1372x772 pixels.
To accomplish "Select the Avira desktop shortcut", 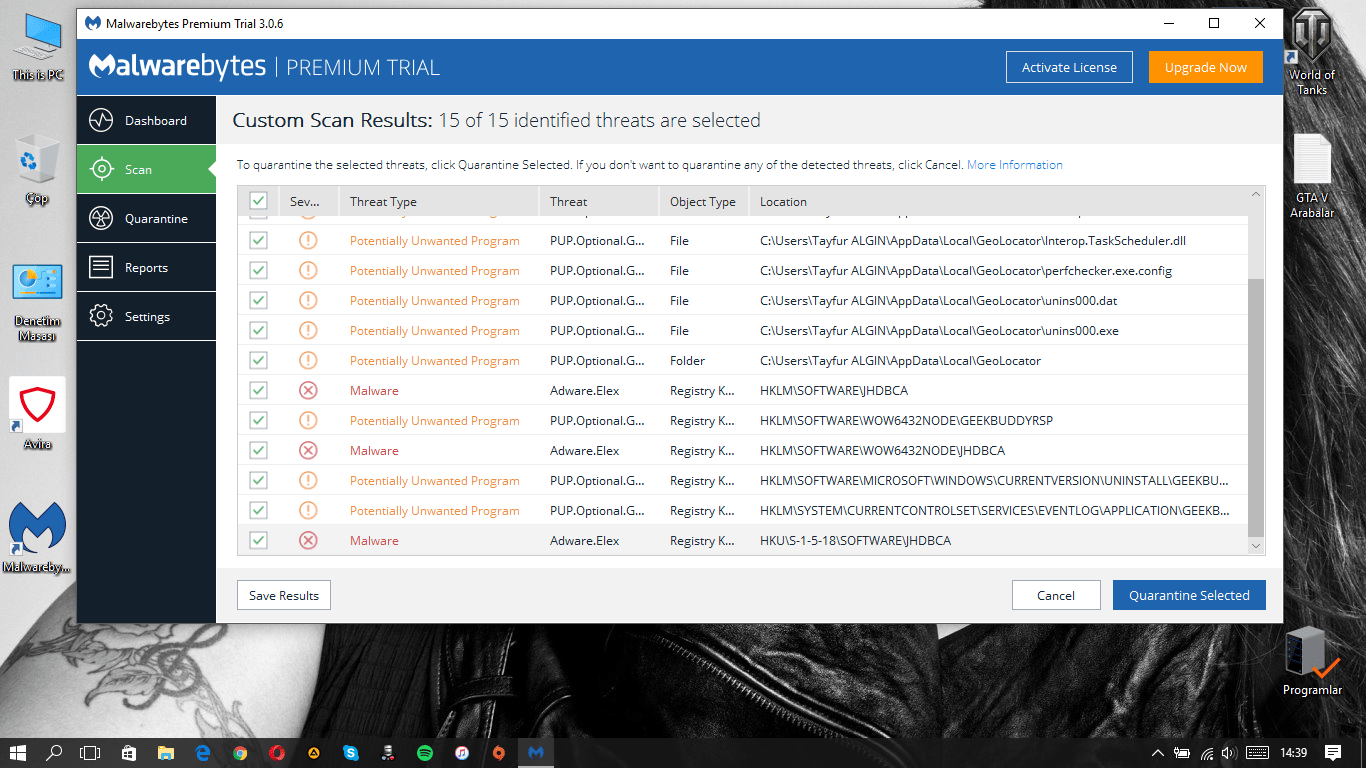I will tap(37, 415).
